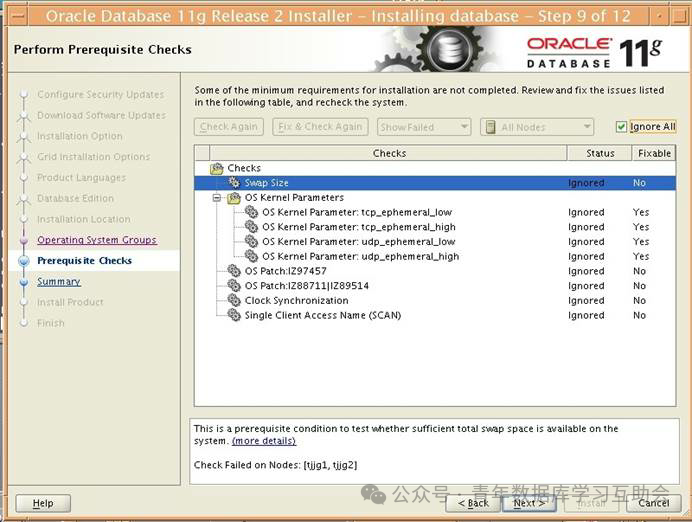Click the Installation Location step
This screenshot has width=692, height=522.
tap(84, 219)
